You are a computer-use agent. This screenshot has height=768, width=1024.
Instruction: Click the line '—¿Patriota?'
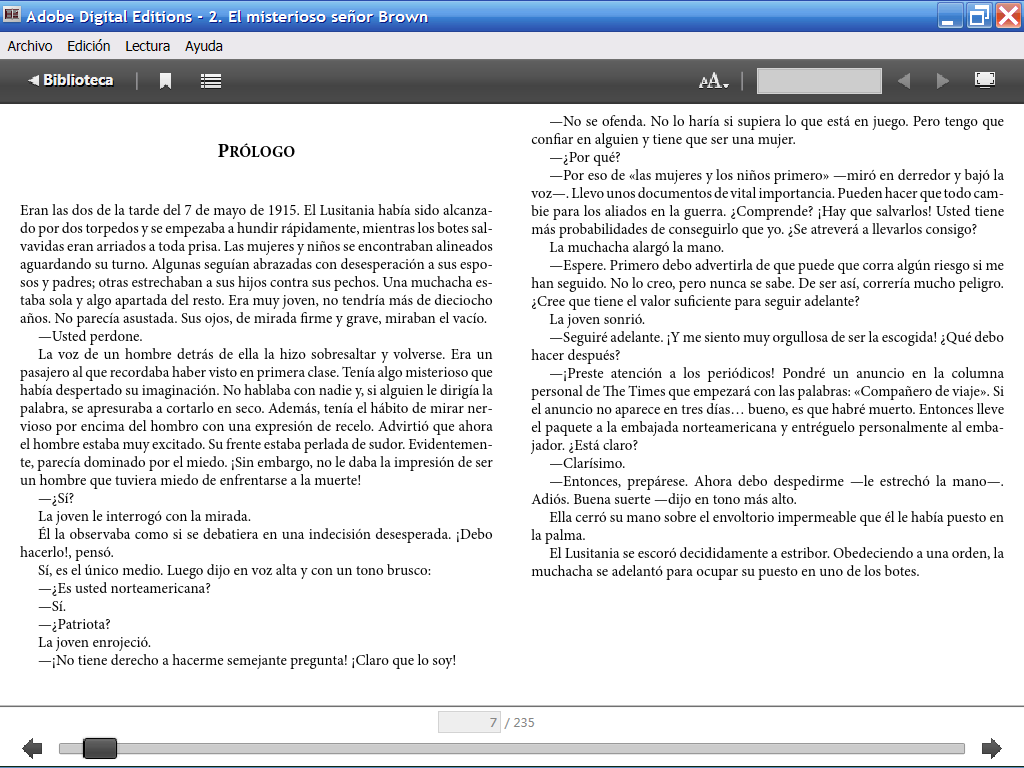point(74,624)
